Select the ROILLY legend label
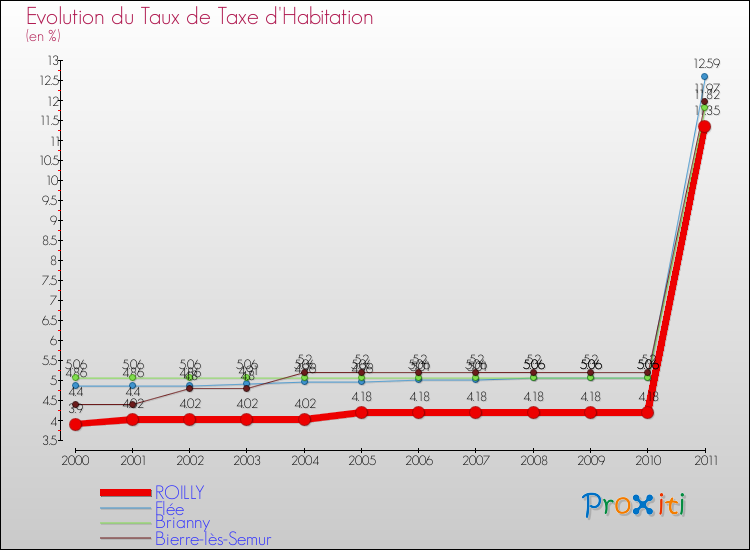 (180, 492)
